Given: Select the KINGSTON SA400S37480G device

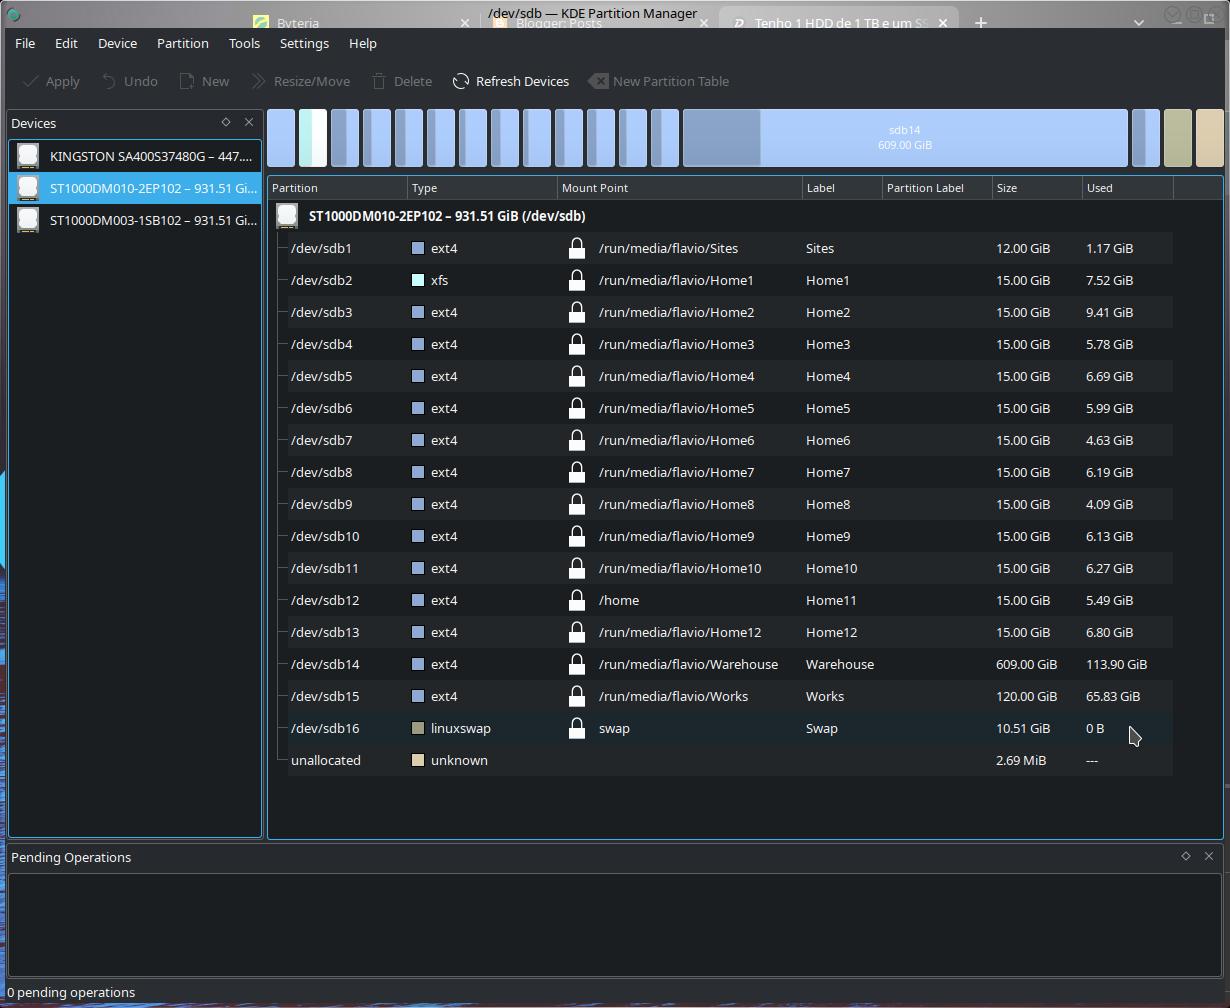Looking at the screenshot, I should (135, 156).
